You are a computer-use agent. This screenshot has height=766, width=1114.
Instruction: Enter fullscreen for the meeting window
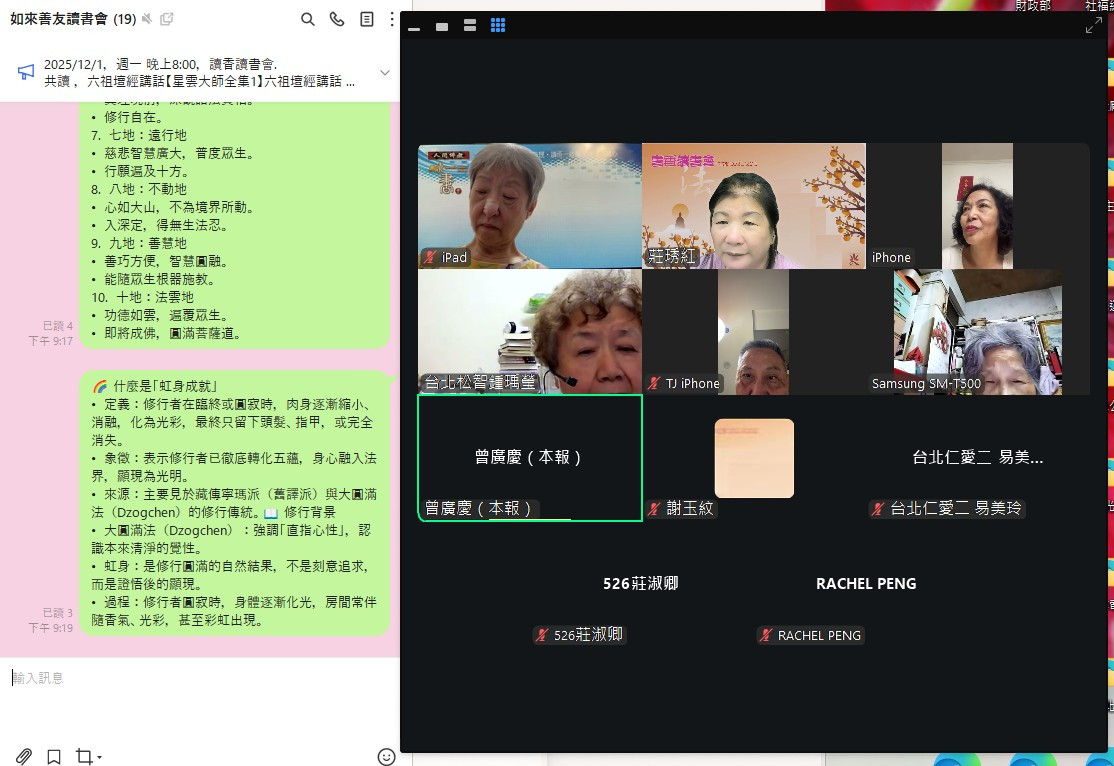(x=1093, y=26)
